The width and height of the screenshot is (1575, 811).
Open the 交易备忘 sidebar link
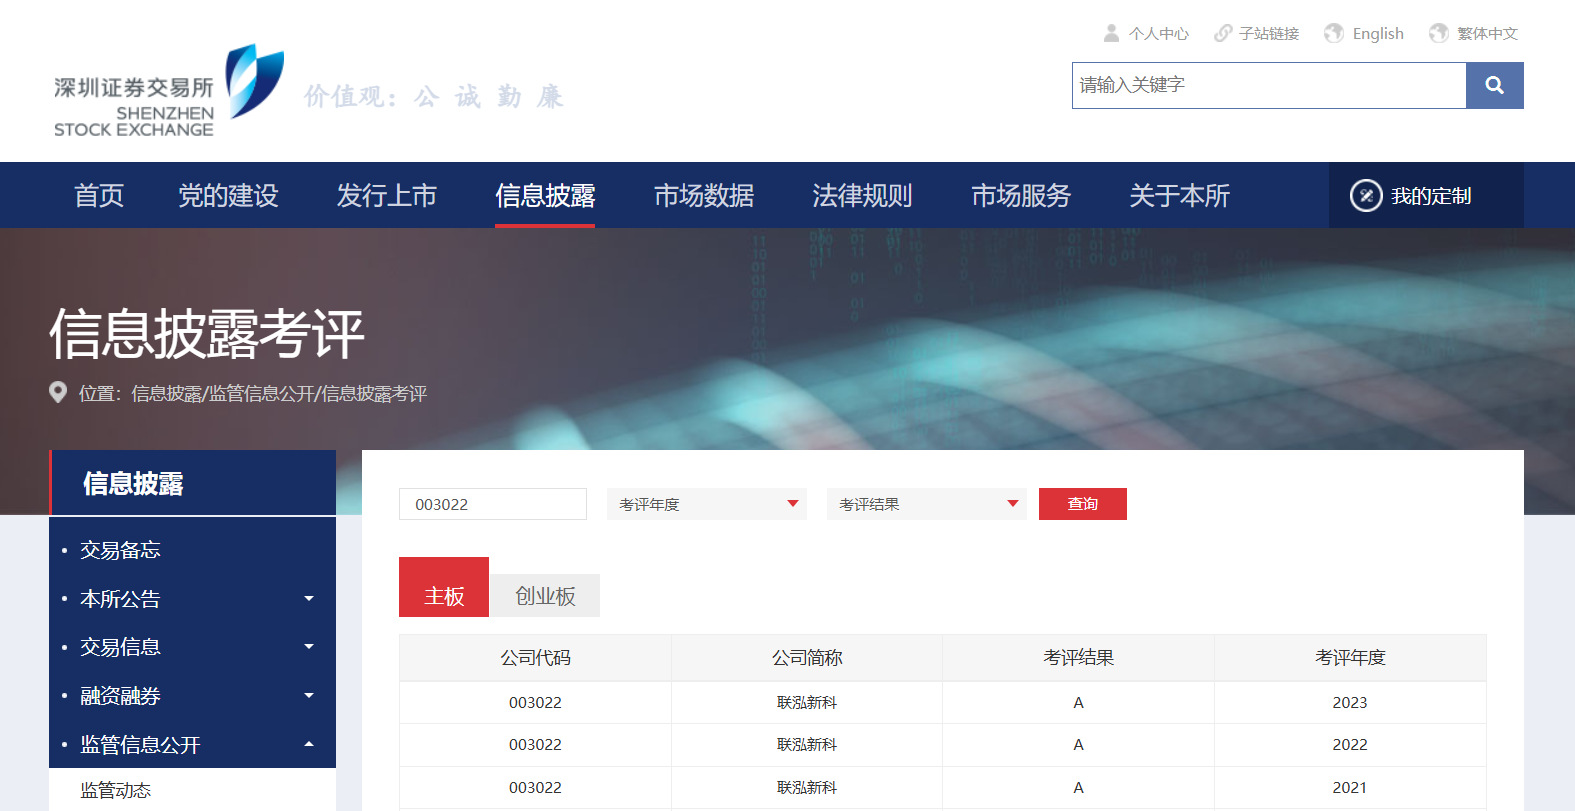pyautogui.click(x=120, y=550)
